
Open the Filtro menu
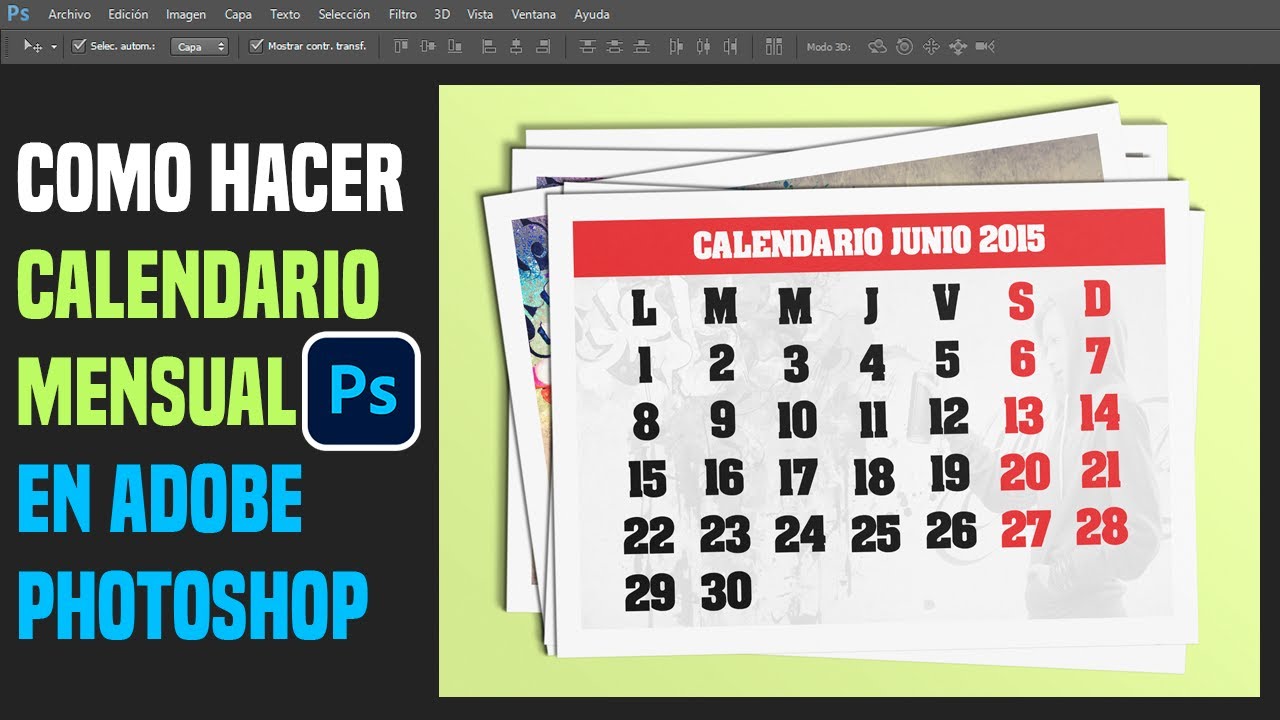[403, 14]
